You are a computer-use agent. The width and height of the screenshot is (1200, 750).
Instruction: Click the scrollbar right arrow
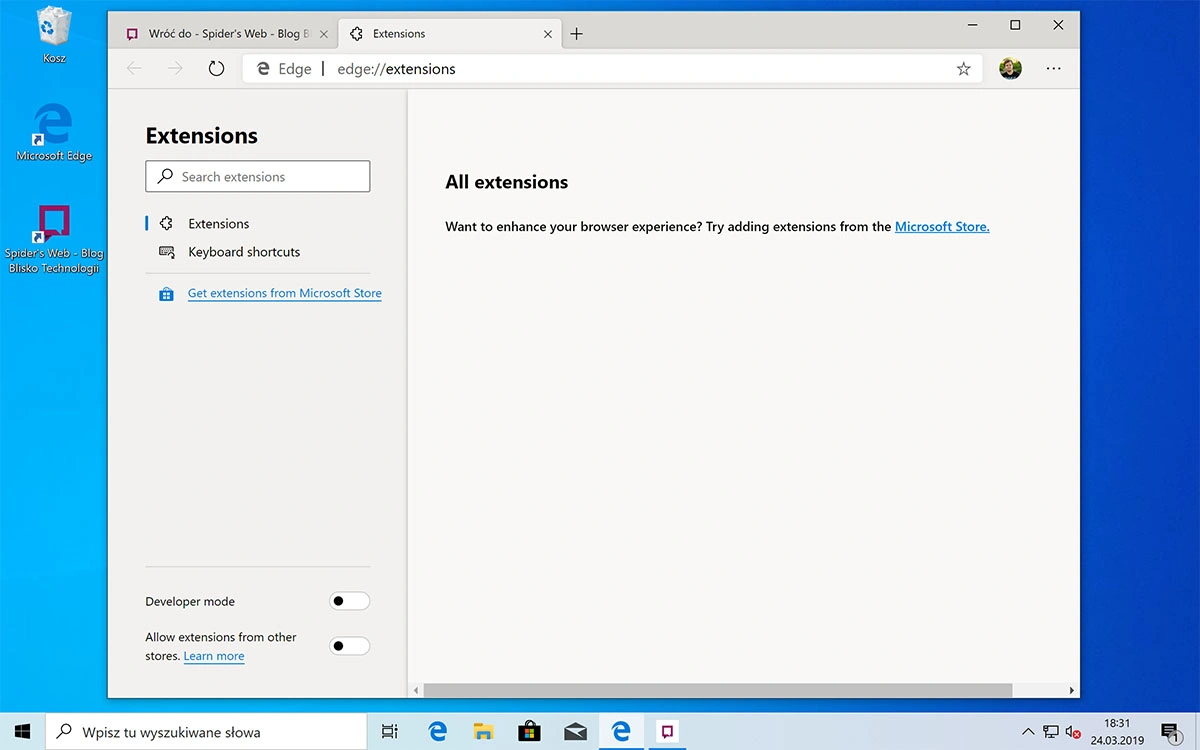coord(1072,690)
